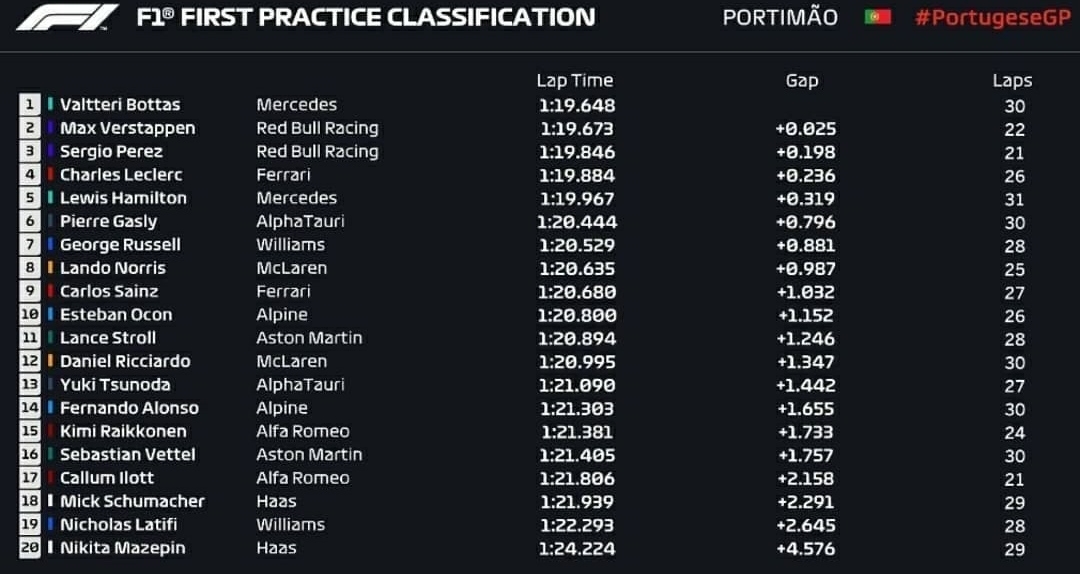Select the Lap Time column header

point(574,81)
